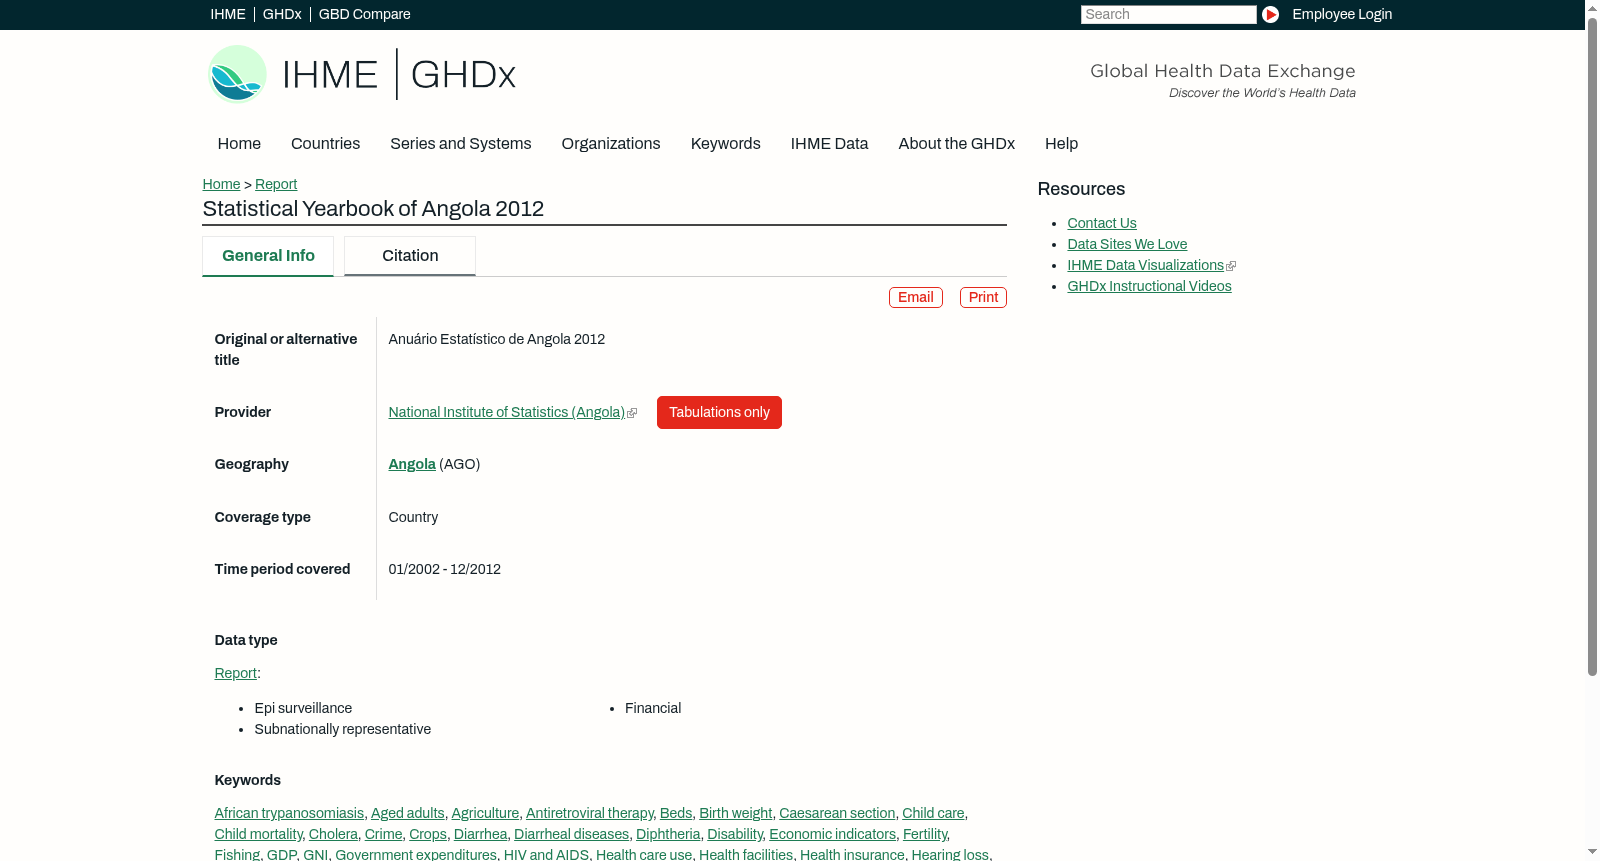
Task: Open GHDx Instructional Videos link
Action: (1149, 286)
